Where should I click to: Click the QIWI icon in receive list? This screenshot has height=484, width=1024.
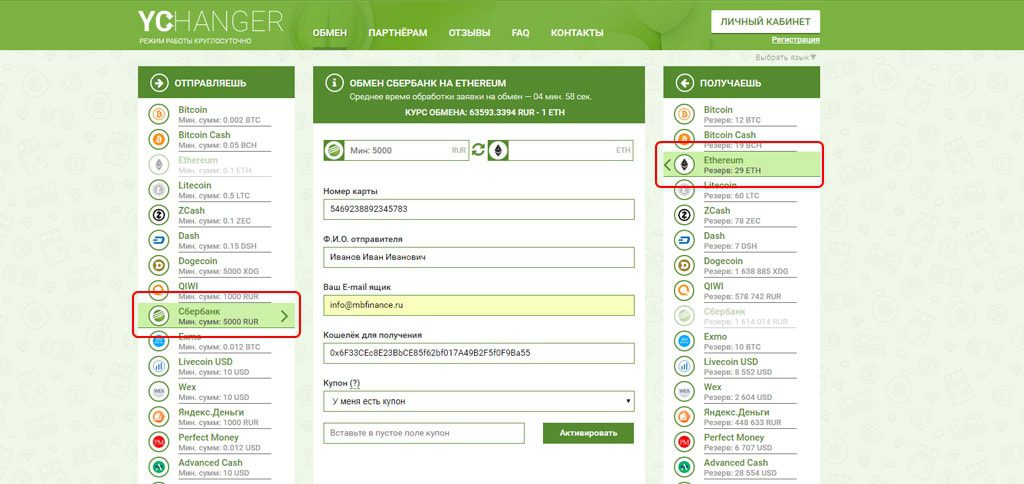point(684,291)
